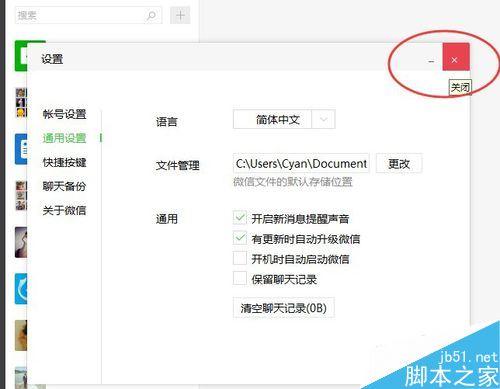Image resolution: width=500 pixels, height=389 pixels.
Task: Check 保留聊天记录 option
Action: coord(240,278)
